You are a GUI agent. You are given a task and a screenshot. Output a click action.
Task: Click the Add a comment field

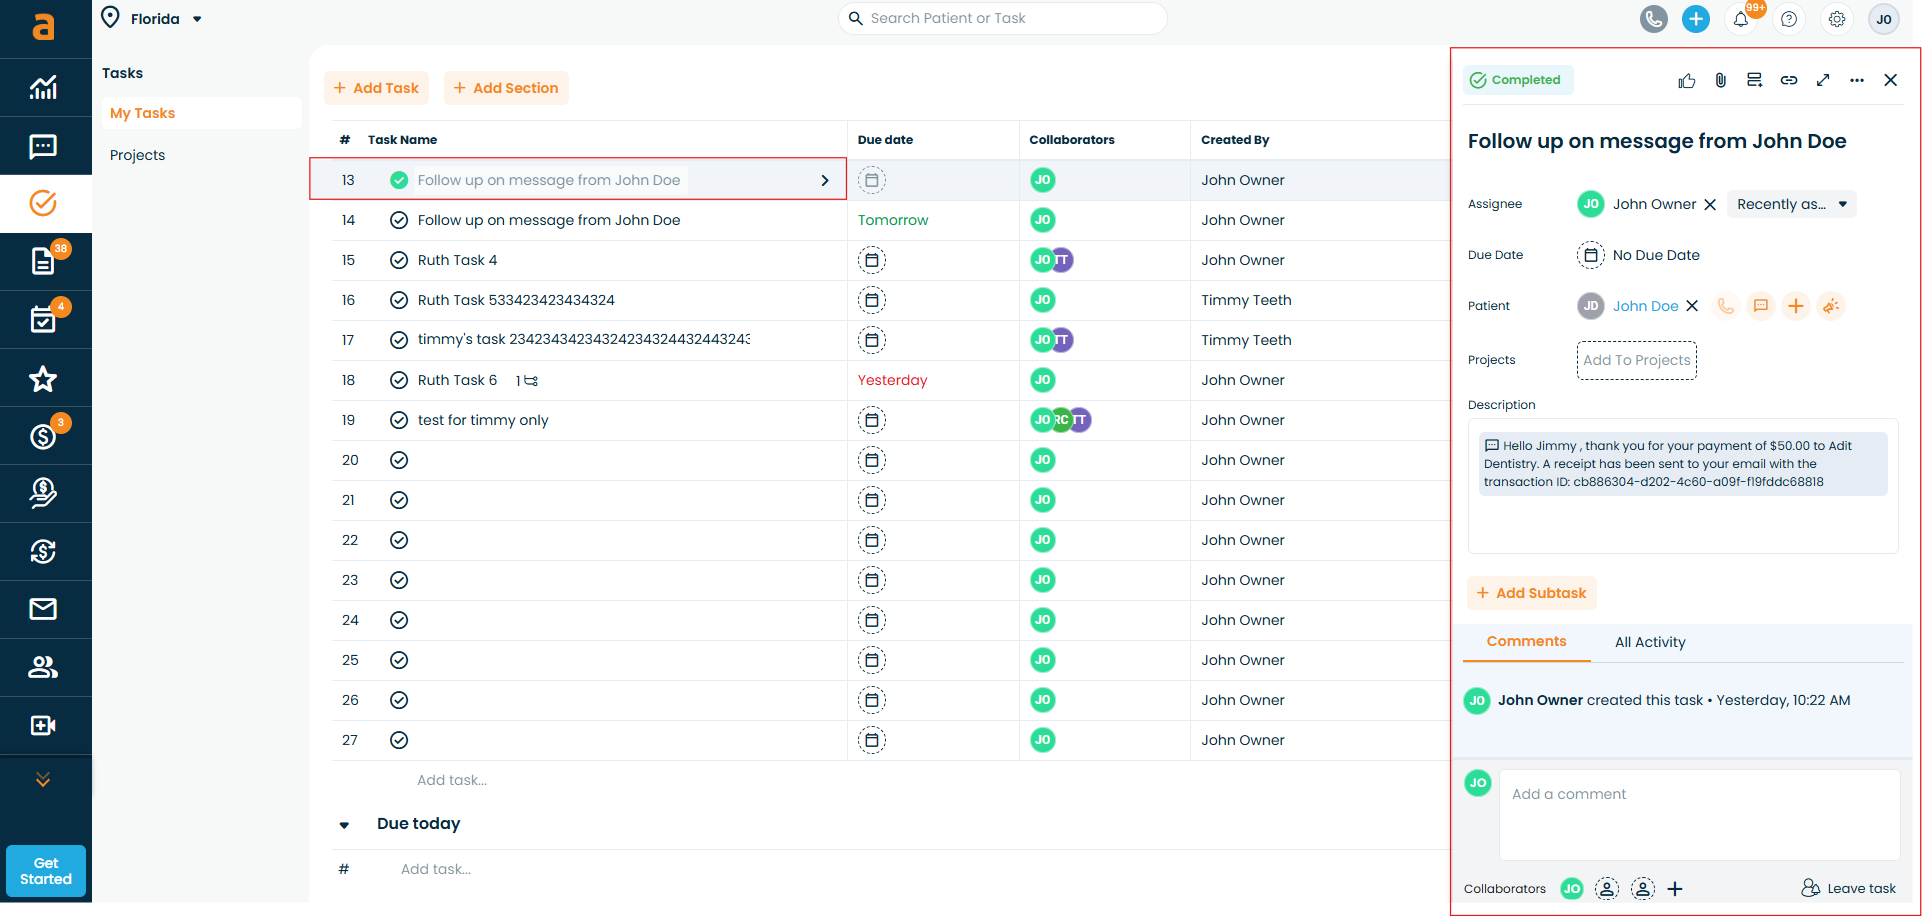click(1698, 813)
